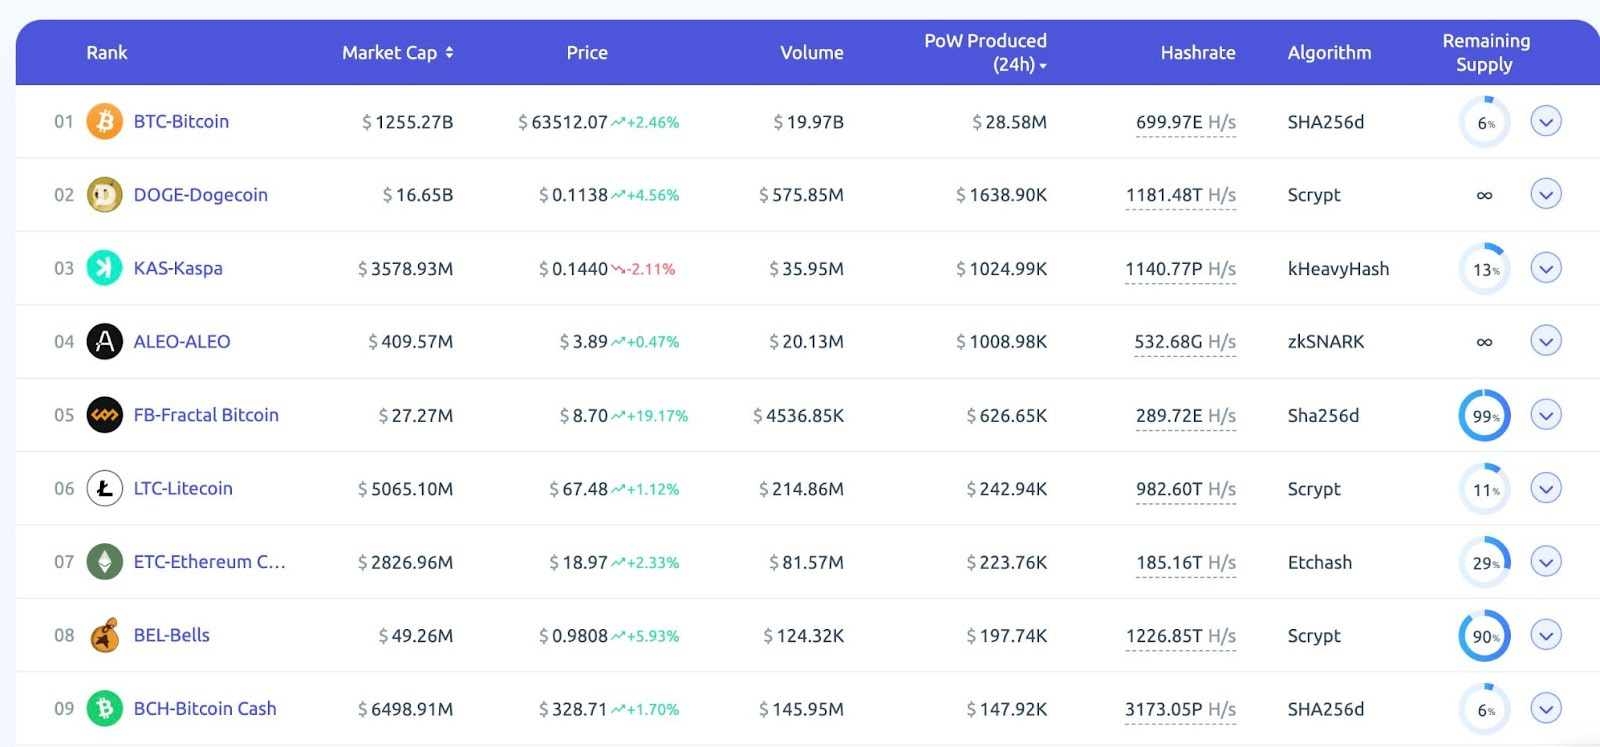Expand the ALEO-ALEO row chevron
Image resolution: width=1600 pixels, height=747 pixels.
pyautogui.click(x=1546, y=341)
